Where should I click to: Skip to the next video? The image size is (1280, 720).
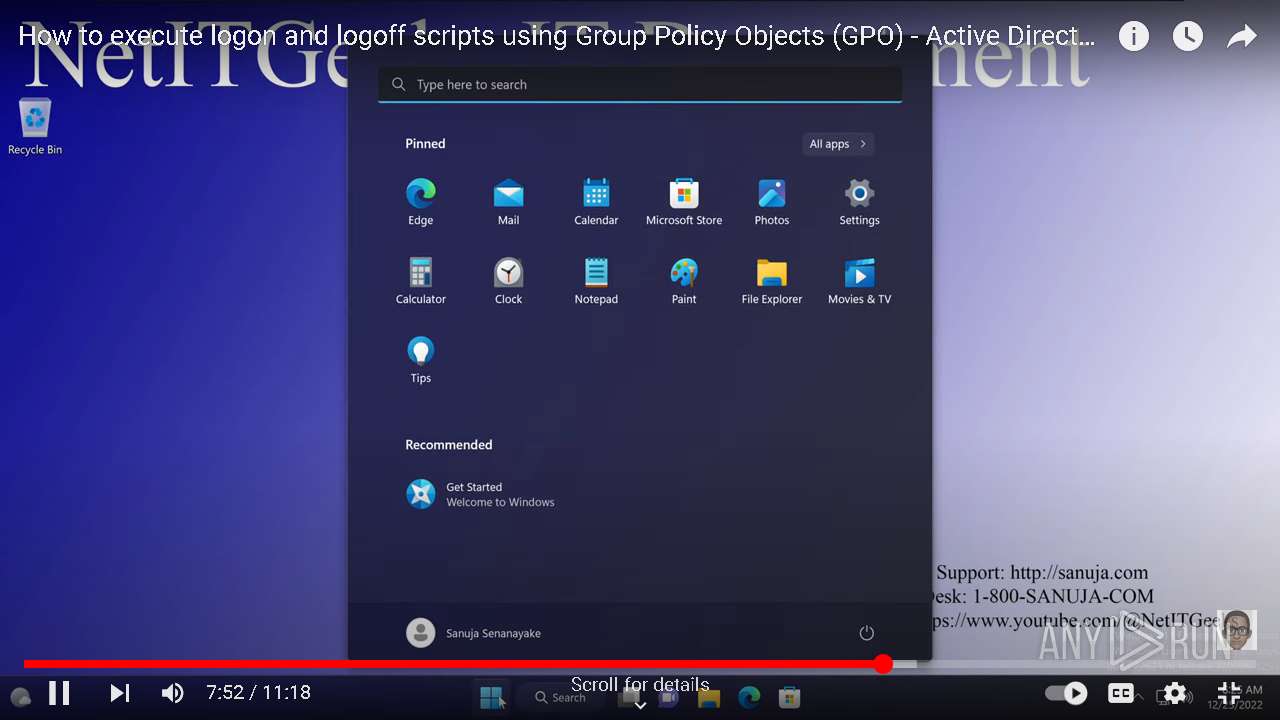(119, 693)
